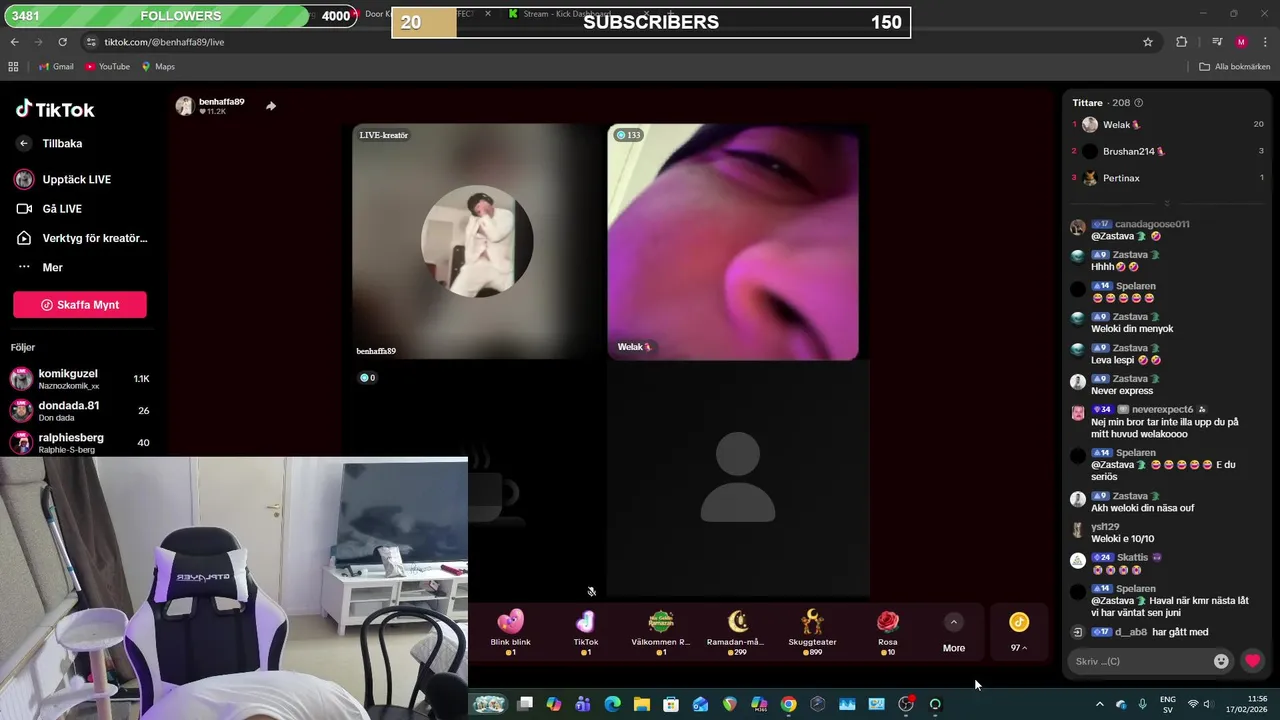Collapse the viewer ranking list divider arrow
Screen dimensions: 1280x720
(x=1167, y=204)
